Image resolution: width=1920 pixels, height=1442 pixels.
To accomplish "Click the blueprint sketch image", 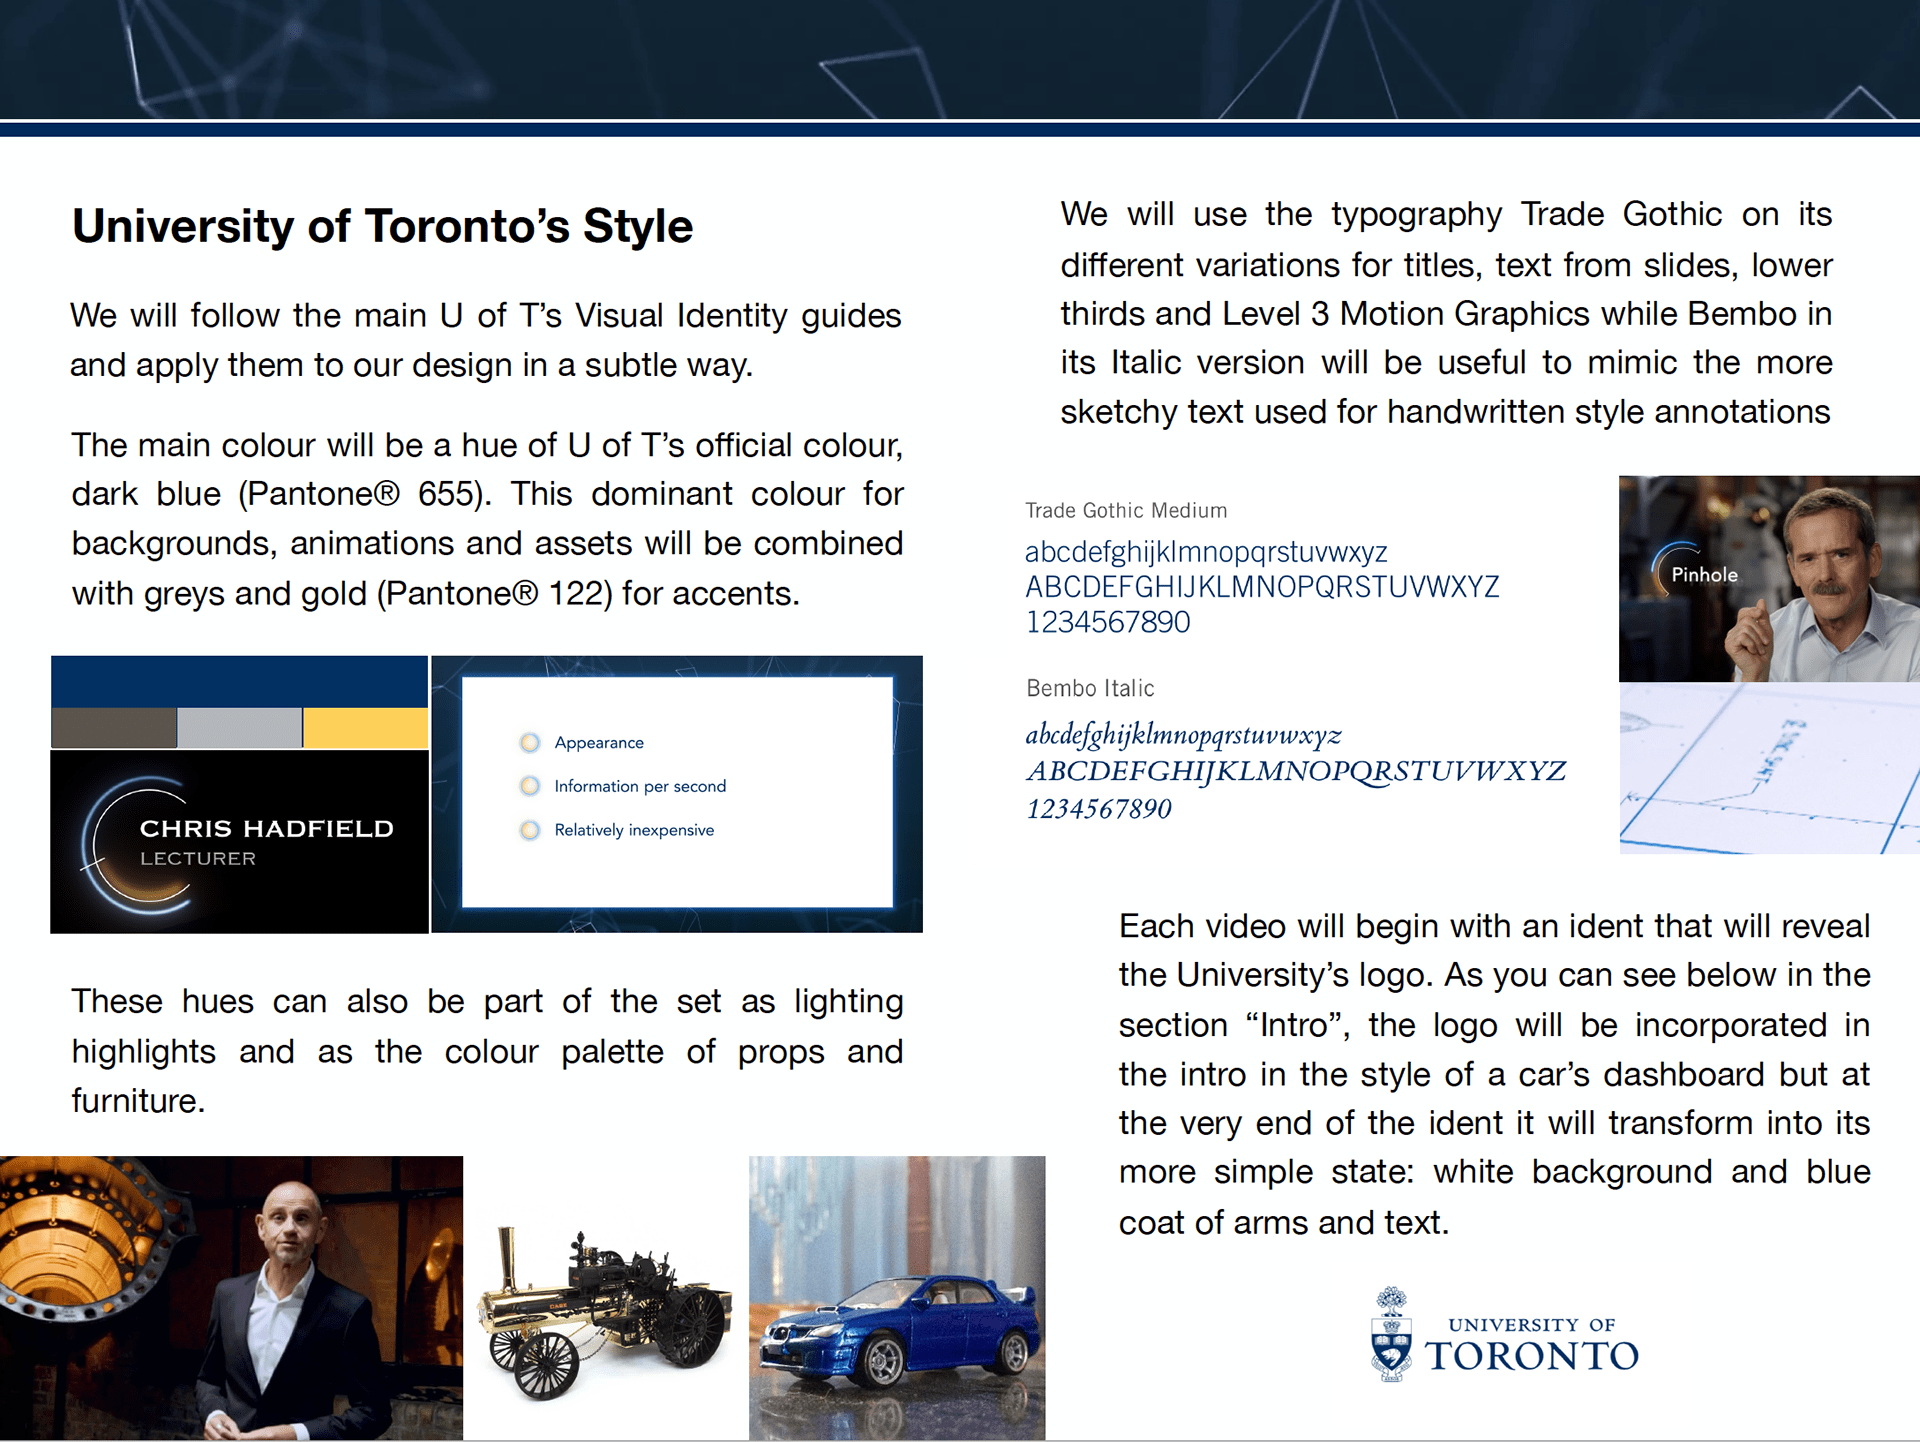I will pyautogui.click(x=1768, y=768).
